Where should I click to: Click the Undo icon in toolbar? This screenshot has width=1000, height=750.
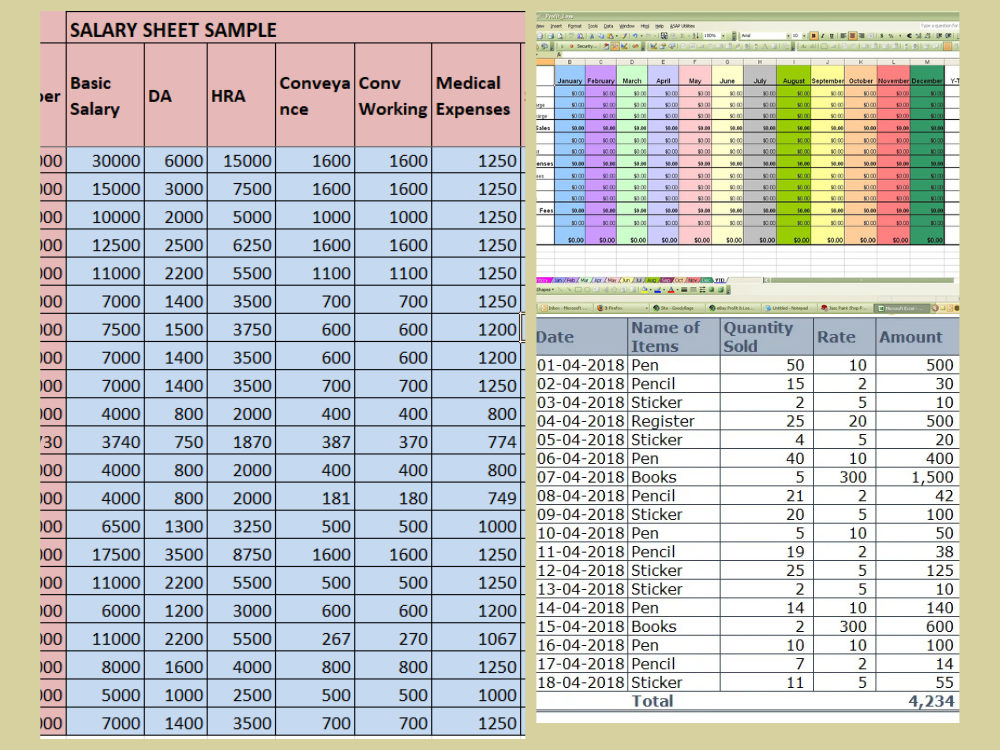coord(635,36)
